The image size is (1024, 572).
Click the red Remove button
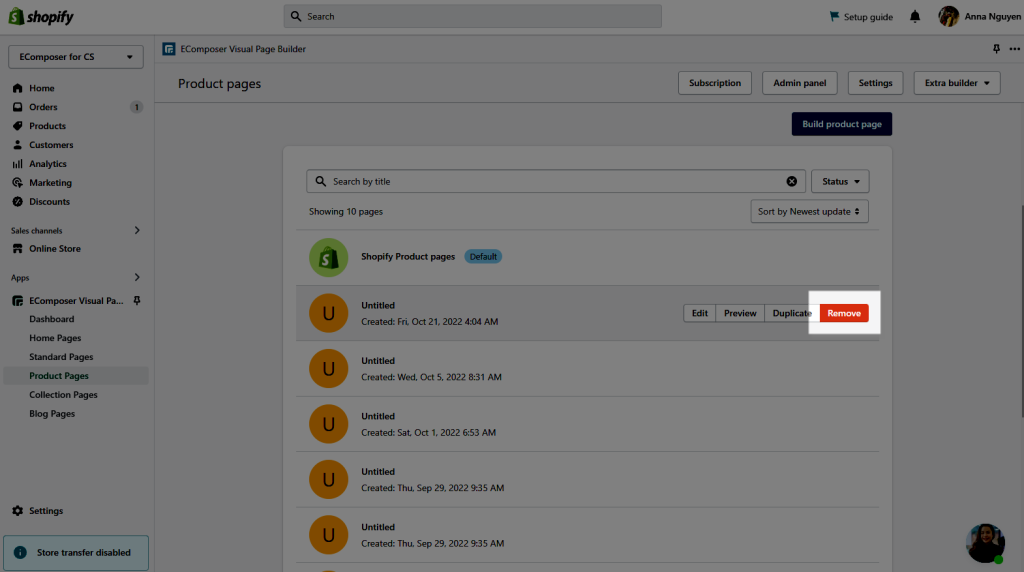click(x=844, y=313)
